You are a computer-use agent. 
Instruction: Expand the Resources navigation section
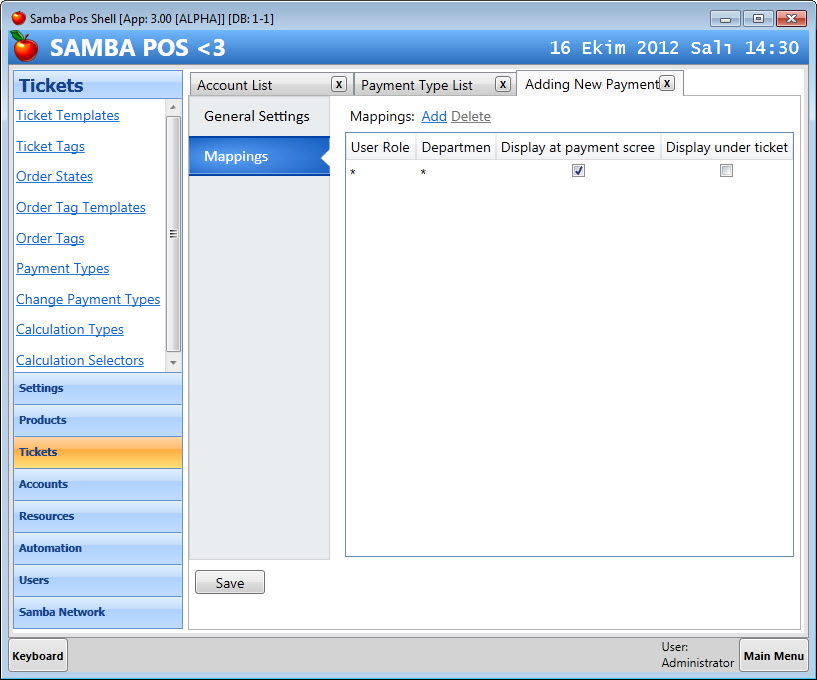[98, 516]
